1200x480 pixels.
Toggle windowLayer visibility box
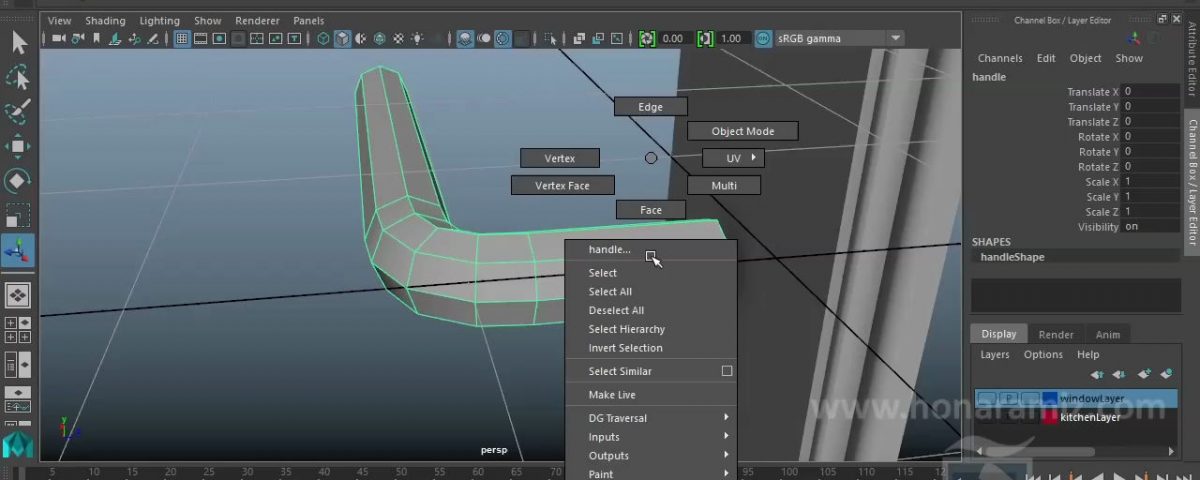pos(986,398)
